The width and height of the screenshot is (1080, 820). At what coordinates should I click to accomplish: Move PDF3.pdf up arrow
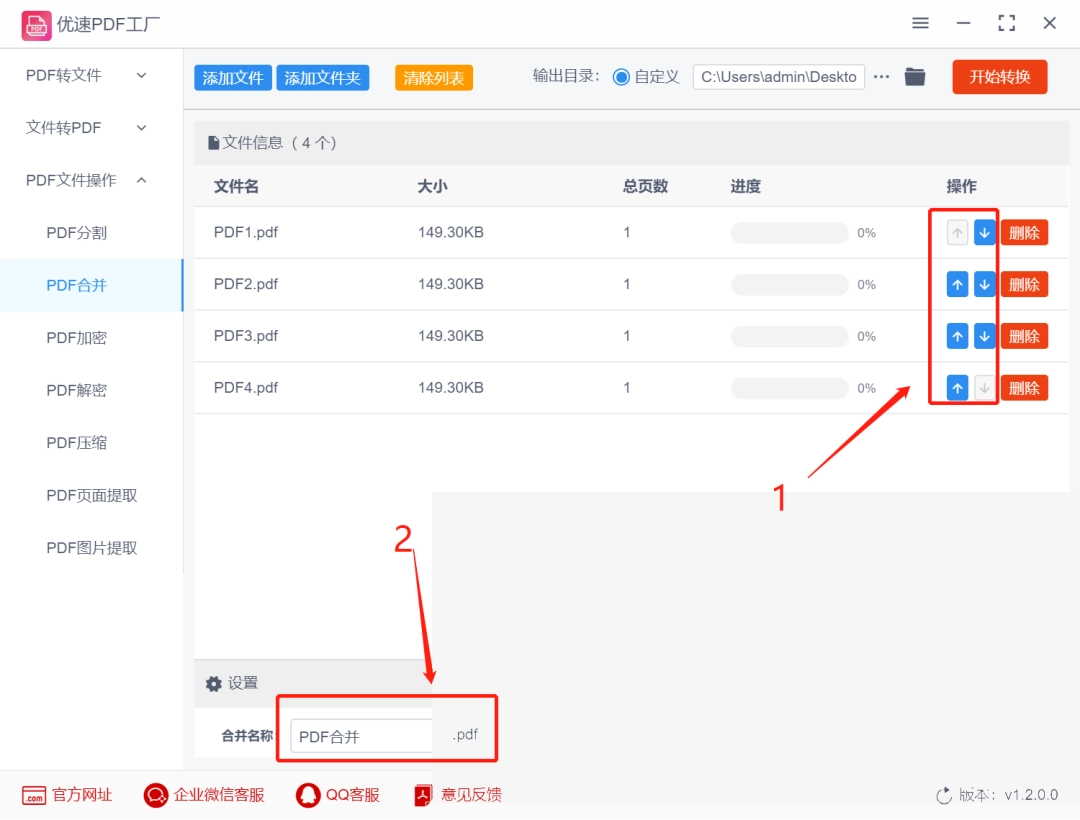point(957,336)
